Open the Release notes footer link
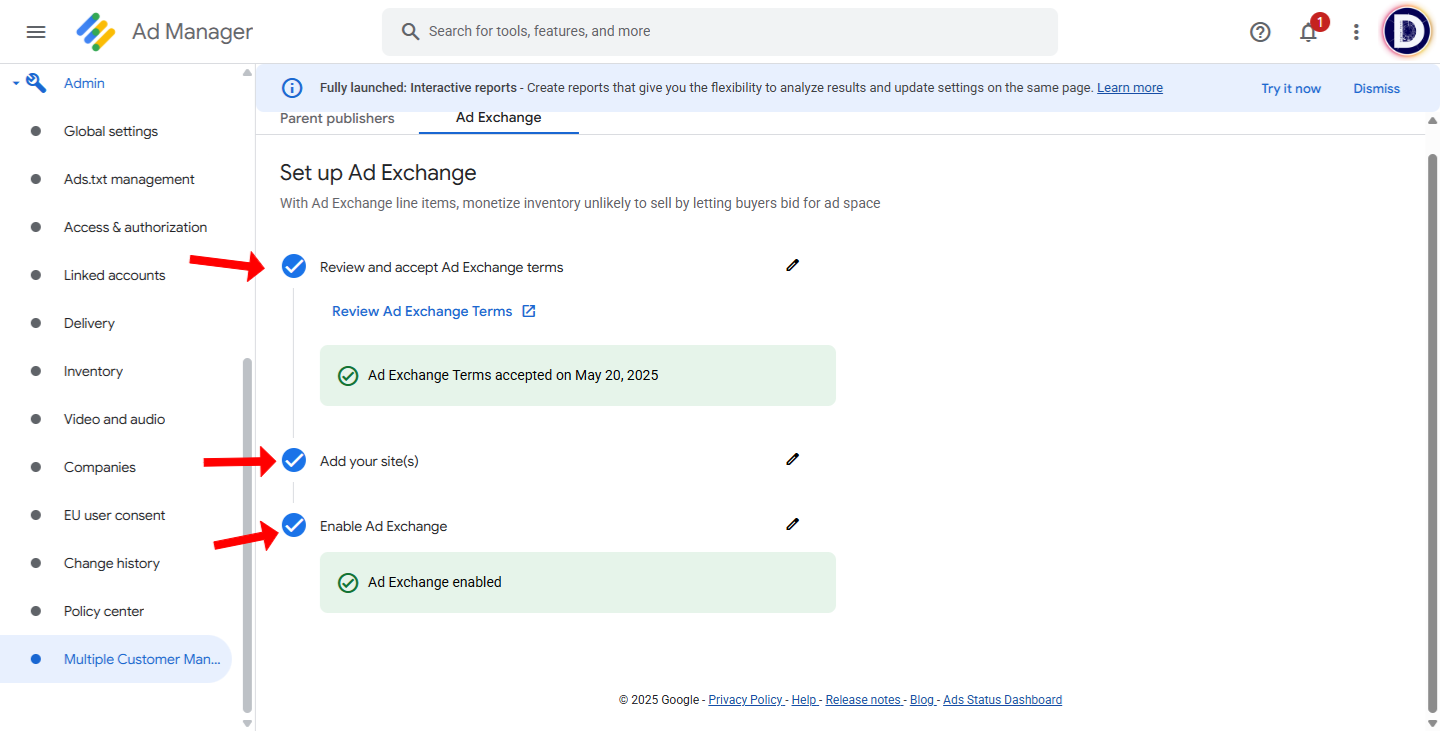 tap(863, 700)
